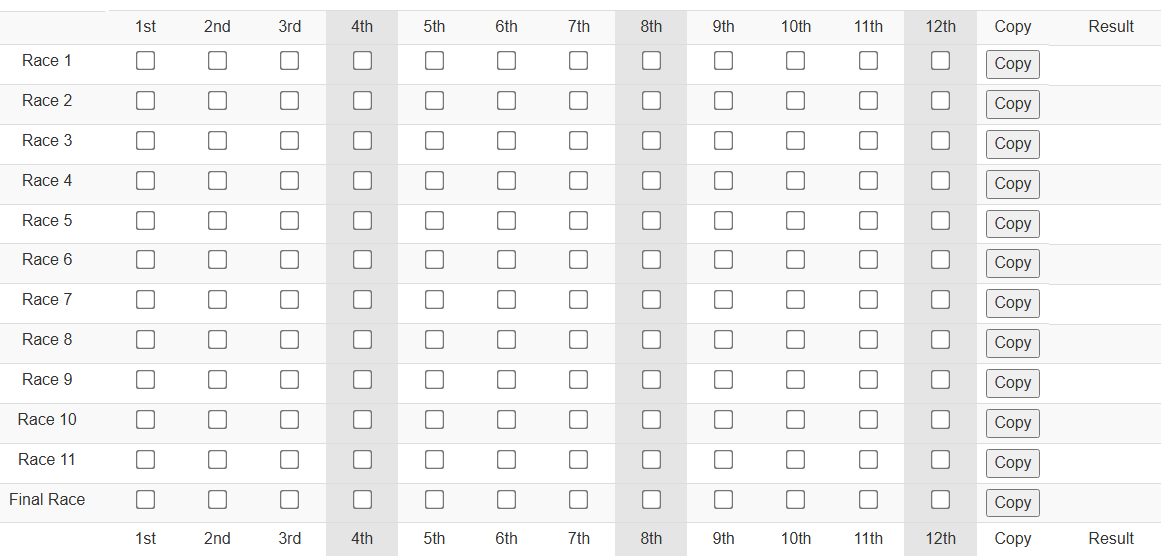Screen dimensions: 1161x560
Task: Check 8th place in Race 5
Action: [x=651, y=221]
